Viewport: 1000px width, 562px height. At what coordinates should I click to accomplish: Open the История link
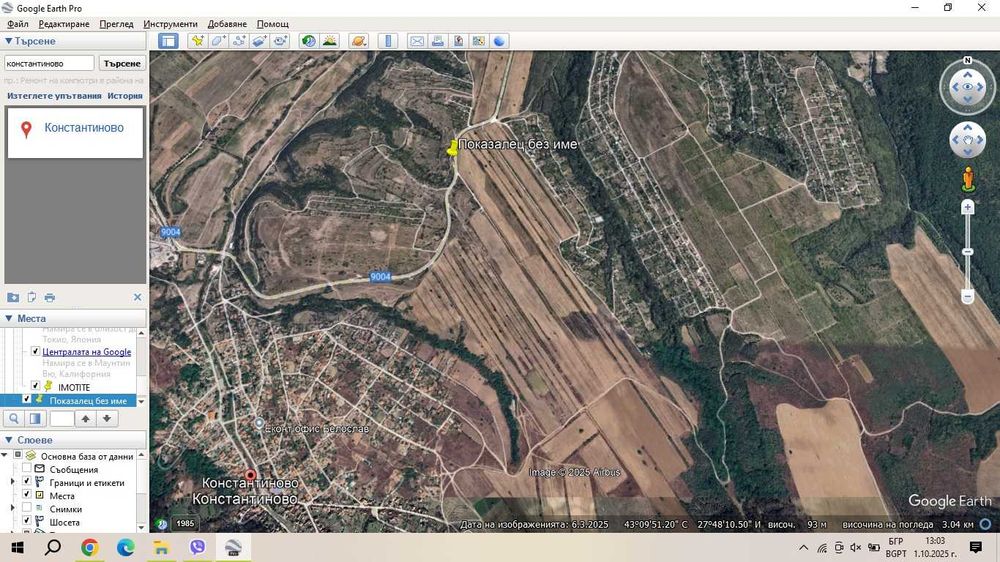click(x=125, y=96)
